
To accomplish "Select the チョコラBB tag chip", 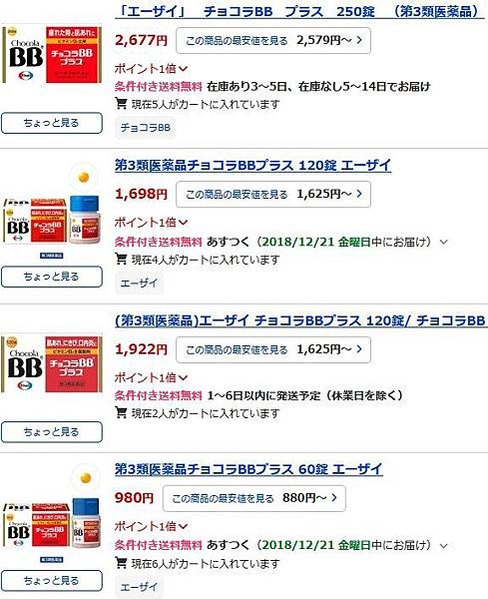I will 145,128.
